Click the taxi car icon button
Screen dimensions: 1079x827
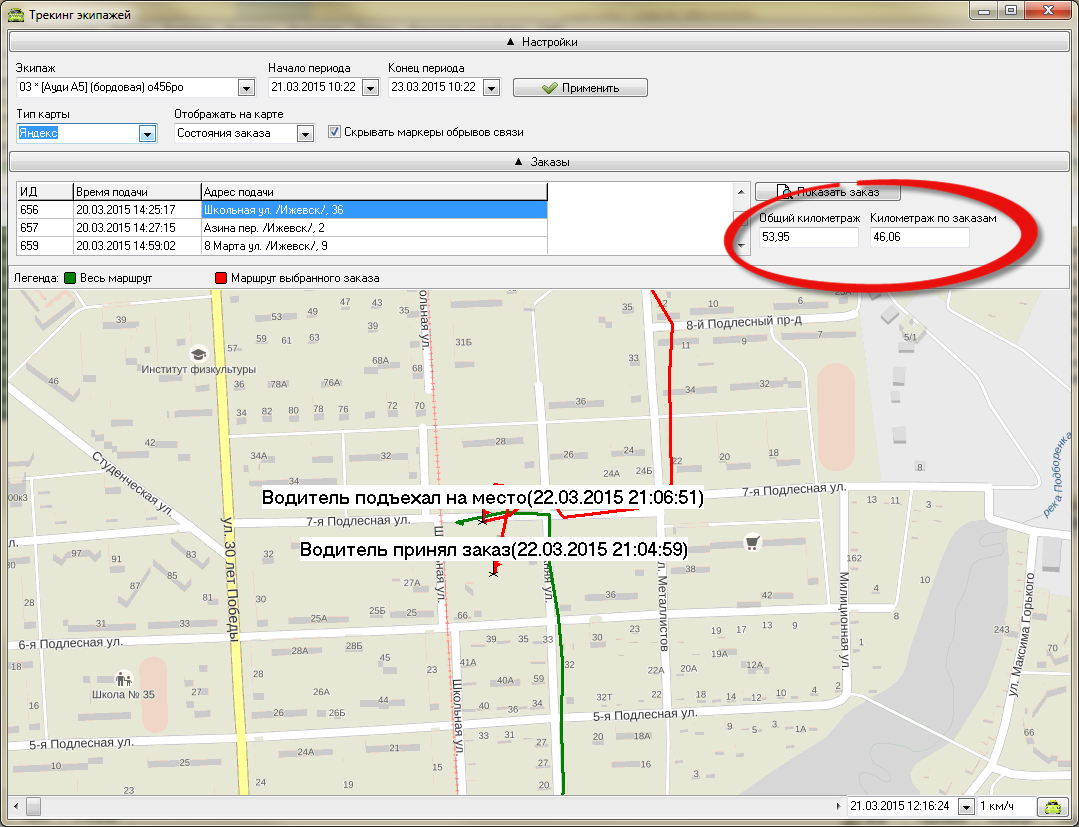point(1052,806)
